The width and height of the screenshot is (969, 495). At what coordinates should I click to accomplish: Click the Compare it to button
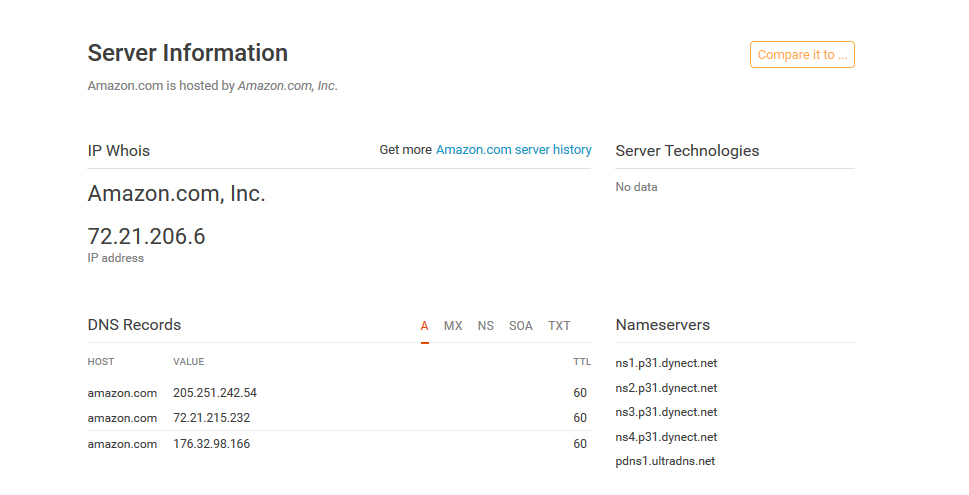click(x=802, y=55)
